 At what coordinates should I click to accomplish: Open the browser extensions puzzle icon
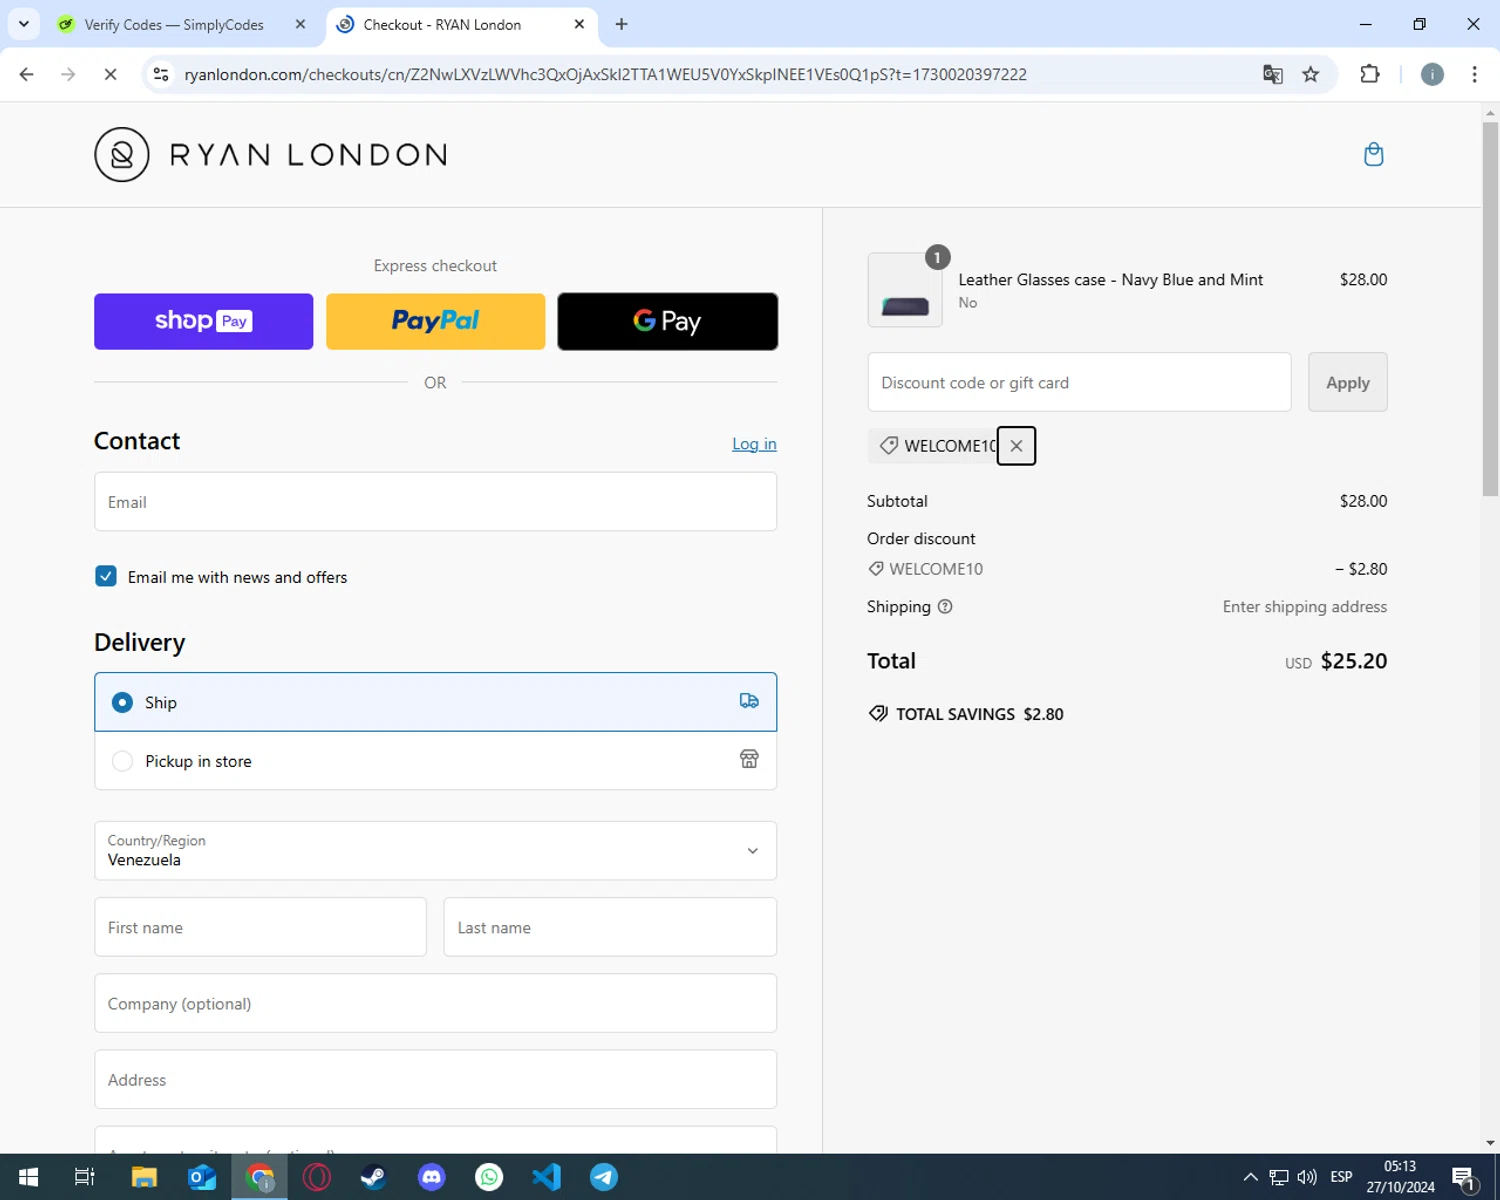coord(1370,74)
